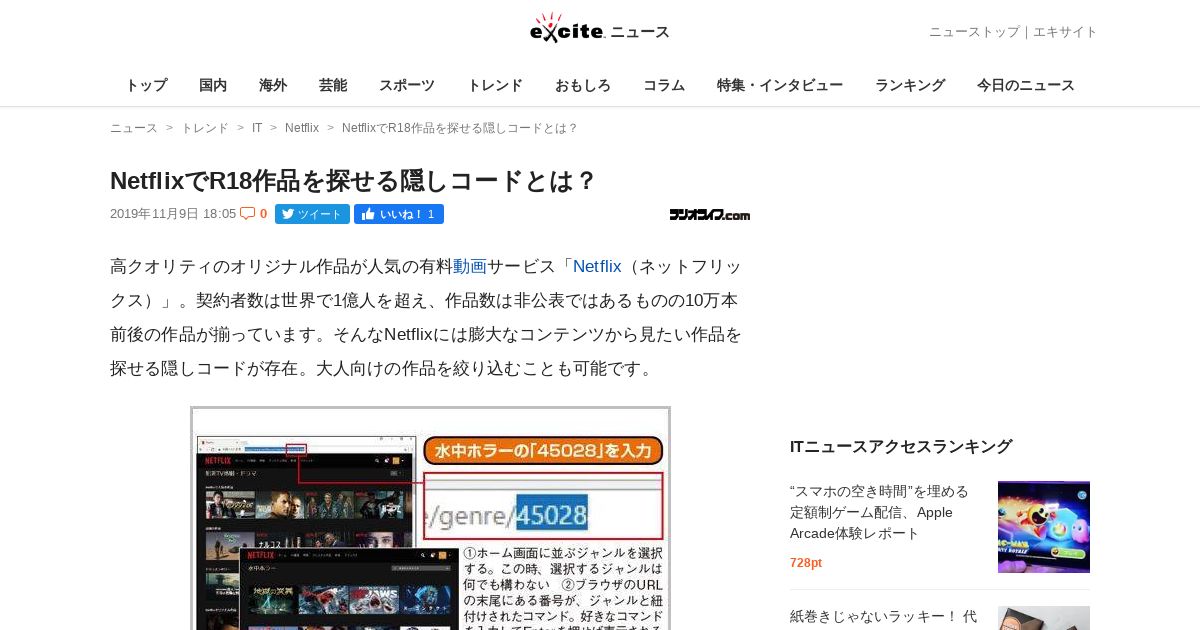This screenshot has height=630, width=1200.
Task: Click the Excite News logo
Action: 599,29
